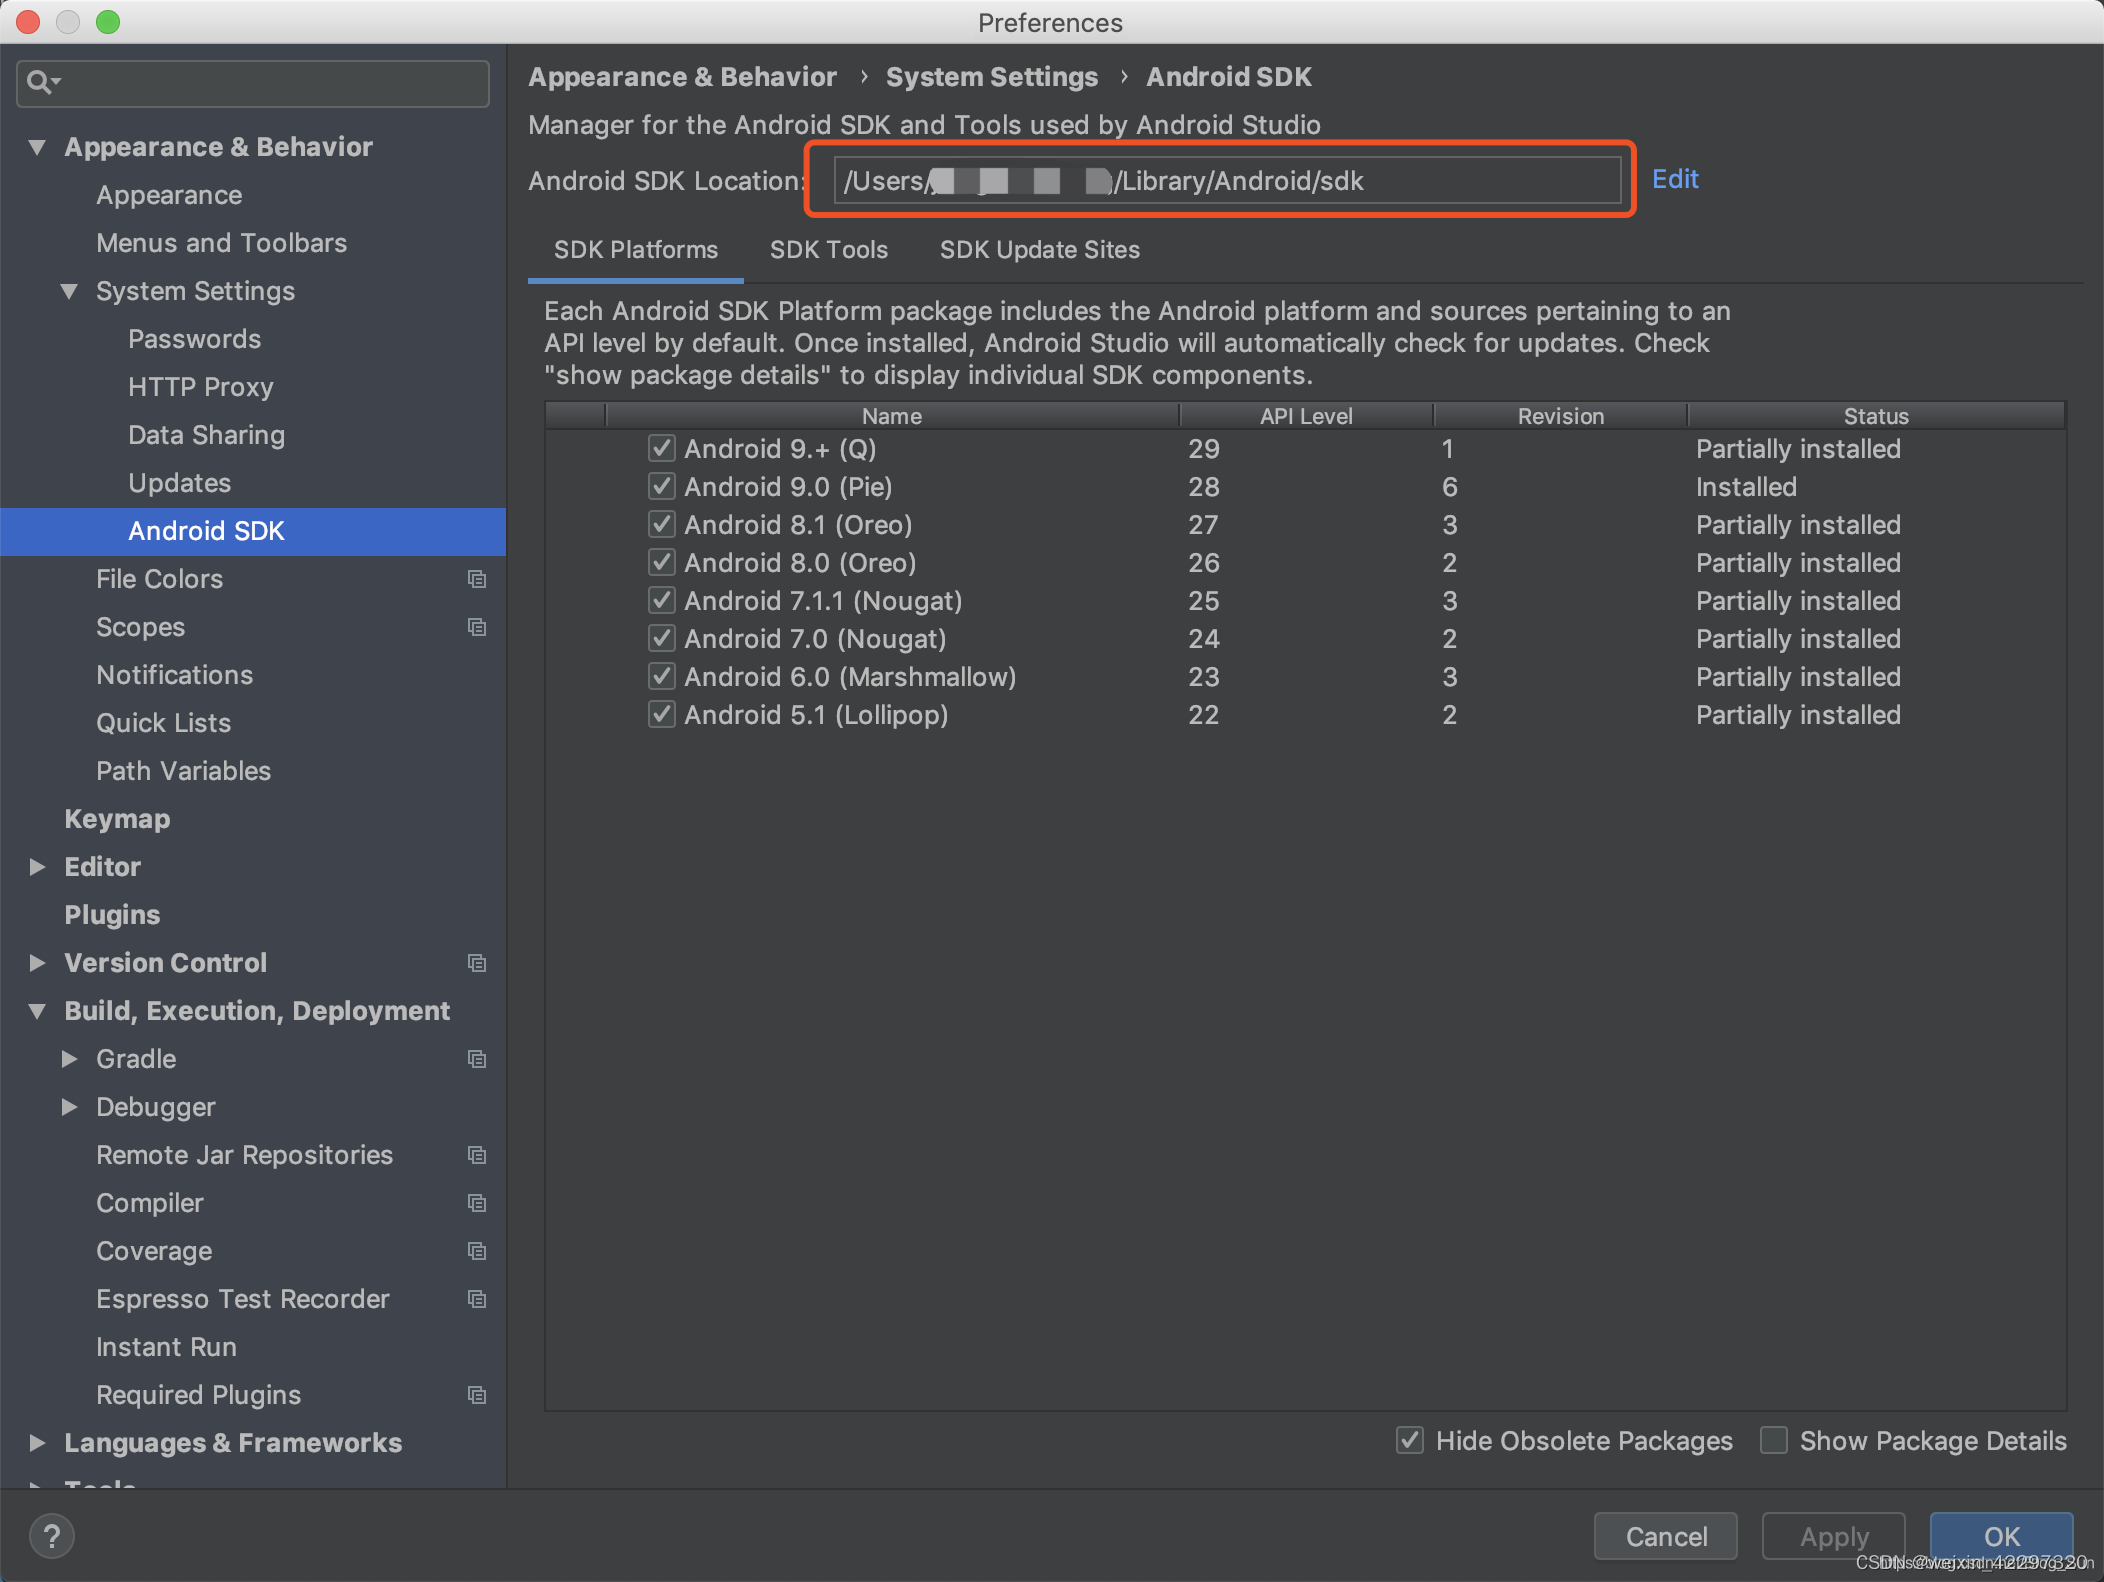The image size is (2104, 1582).
Task: Click the Apply button
Action: pos(1834,1536)
